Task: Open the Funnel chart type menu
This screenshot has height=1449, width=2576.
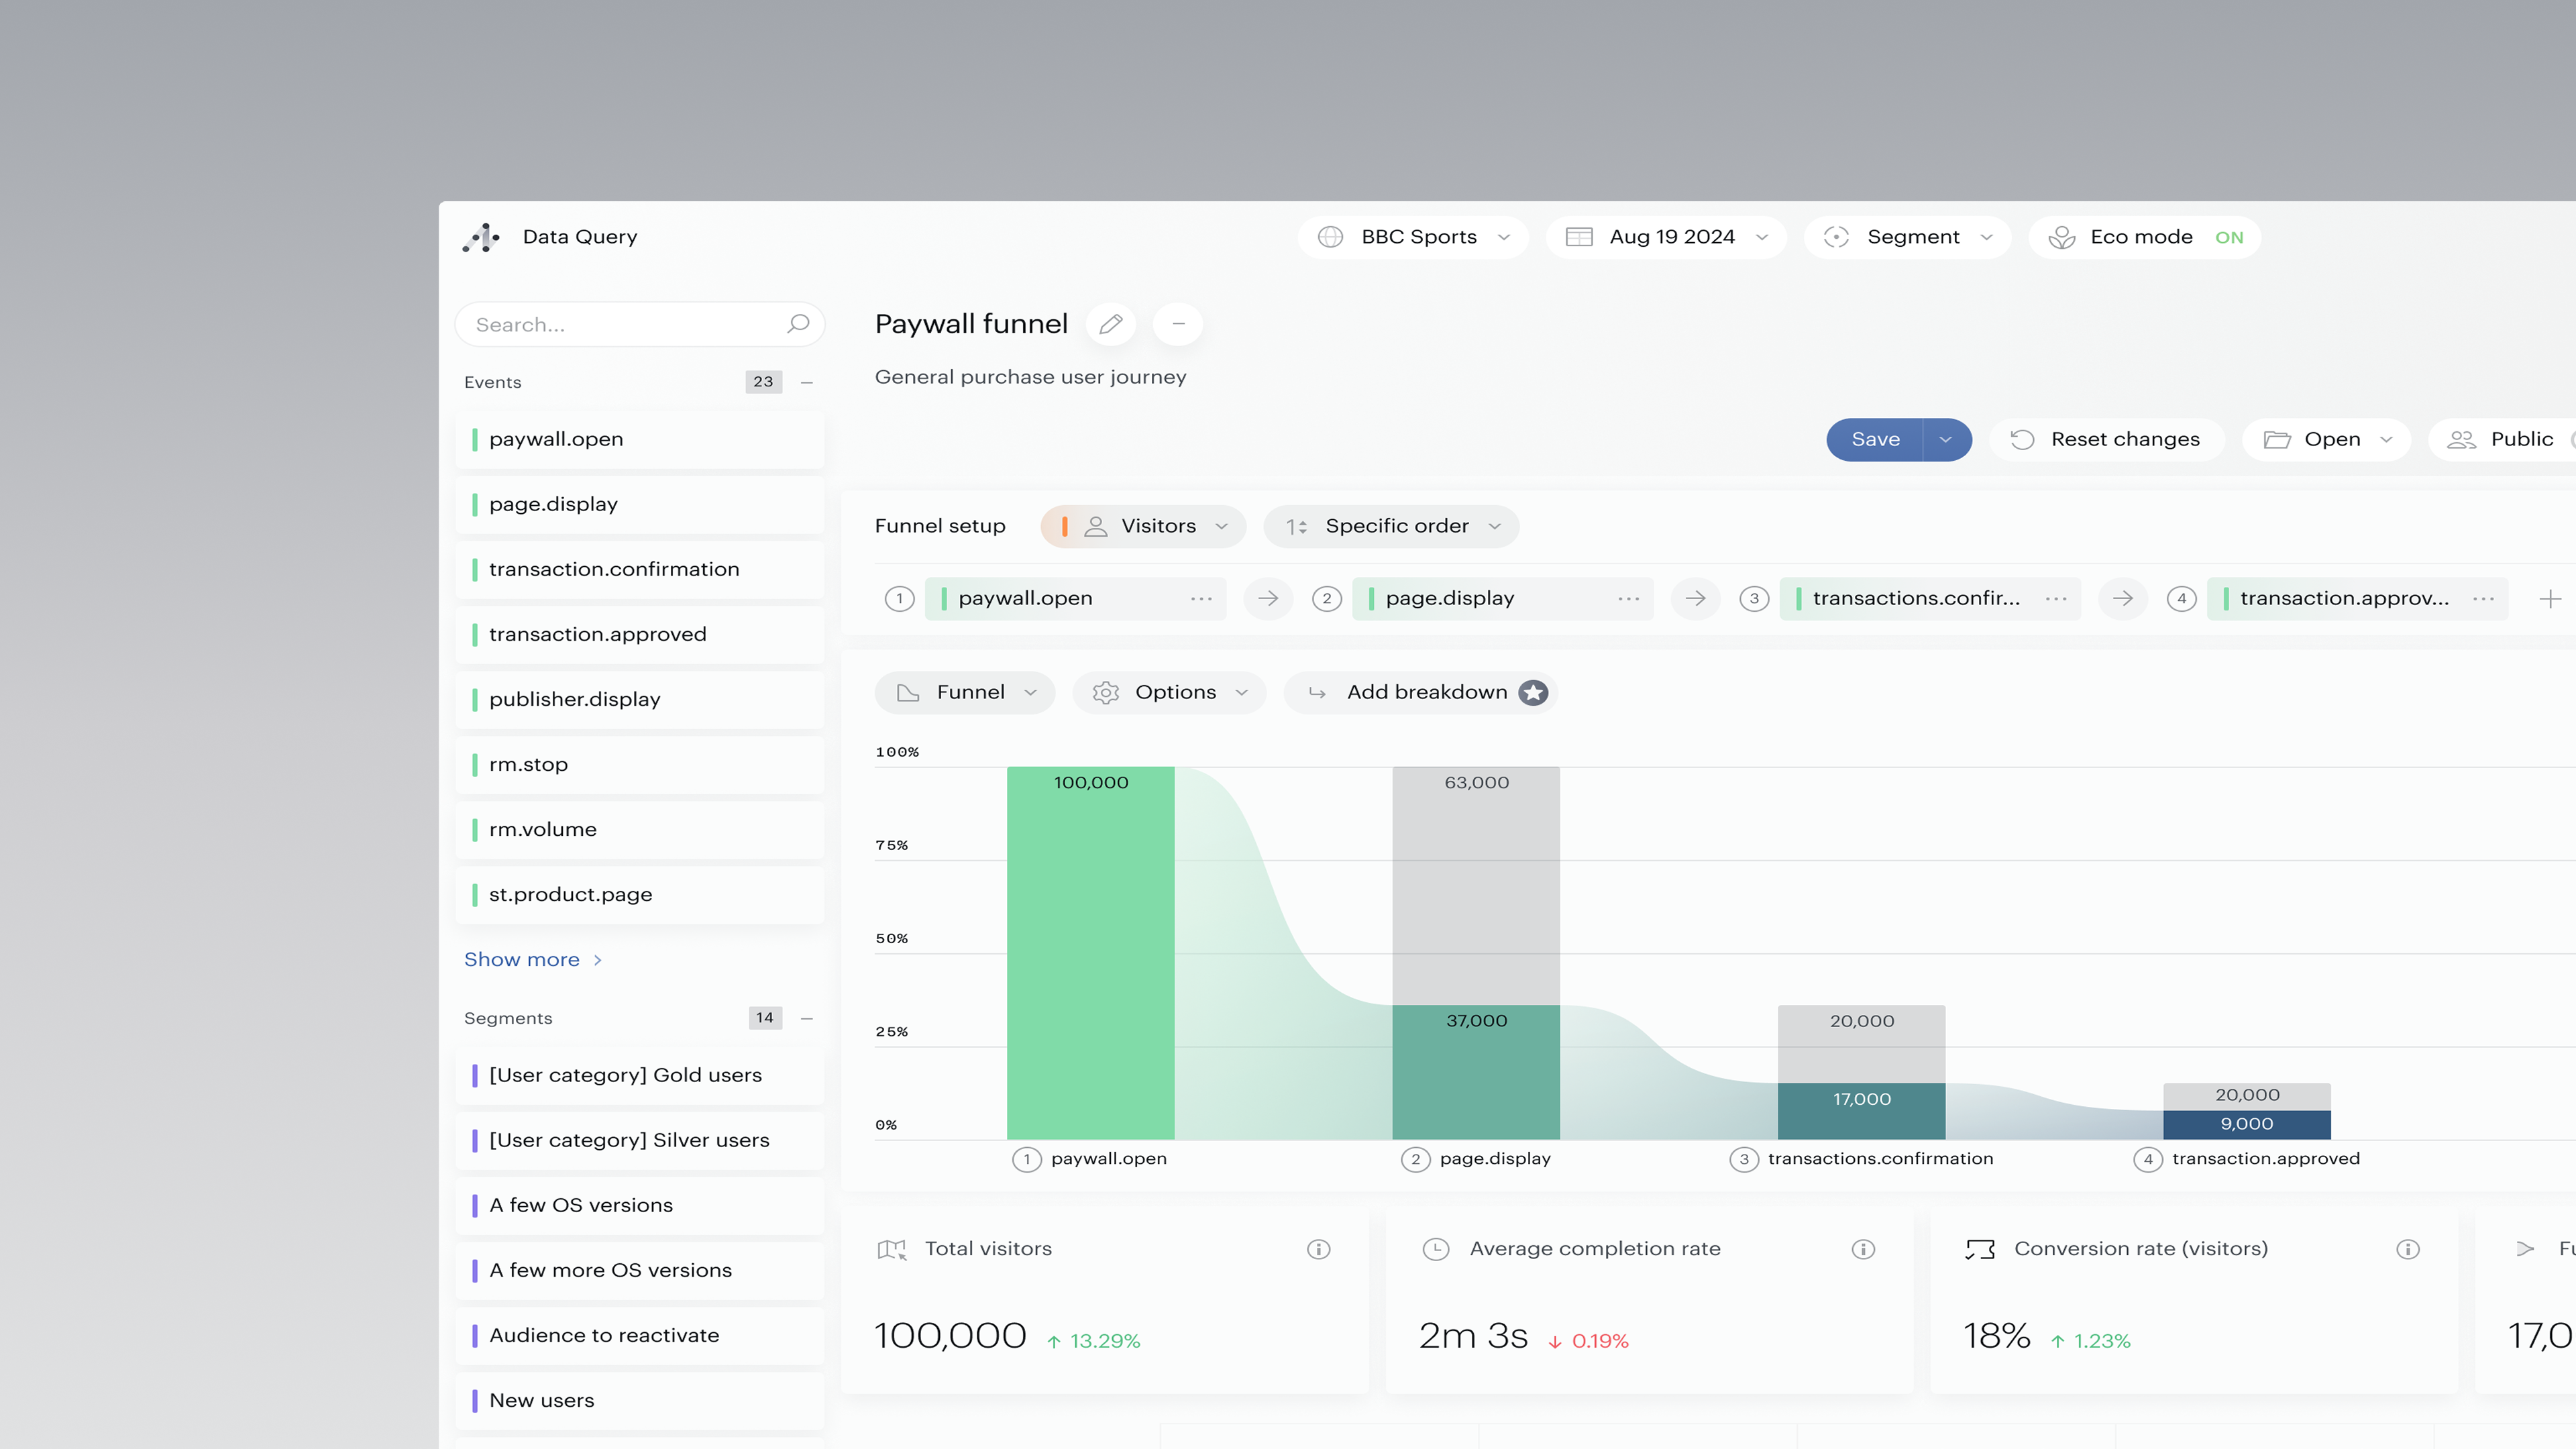Action: (965, 693)
